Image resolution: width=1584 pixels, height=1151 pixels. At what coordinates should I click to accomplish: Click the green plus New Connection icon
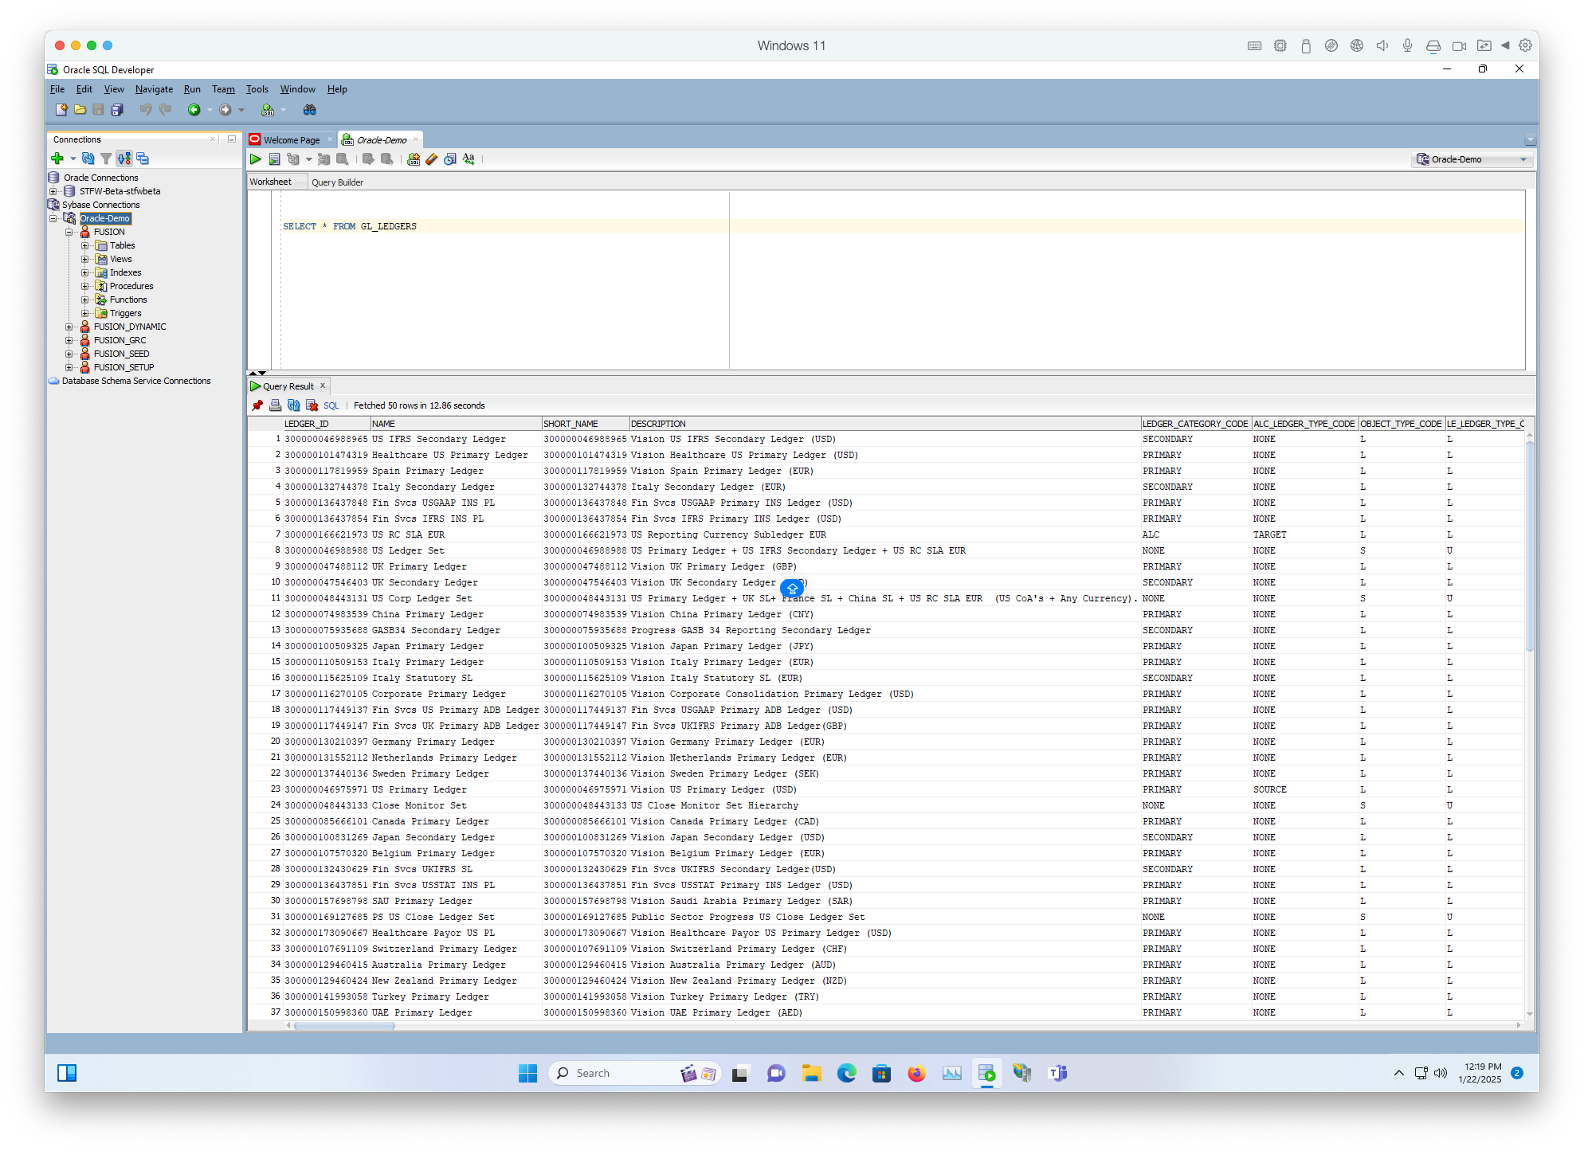tap(57, 158)
